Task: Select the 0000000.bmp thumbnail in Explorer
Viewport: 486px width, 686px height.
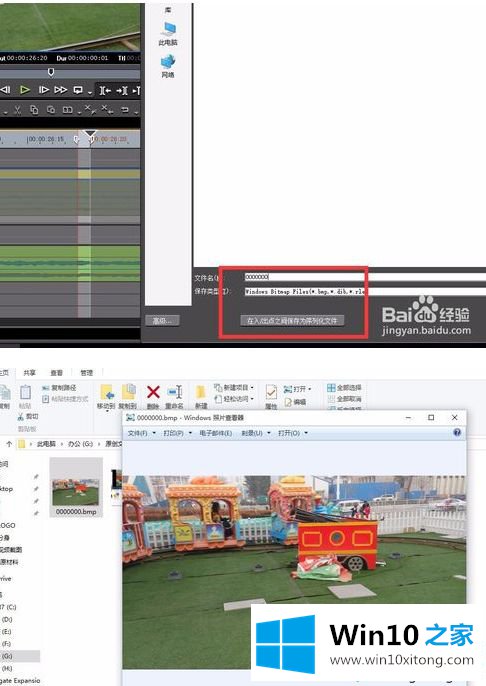Action: click(76, 487)
